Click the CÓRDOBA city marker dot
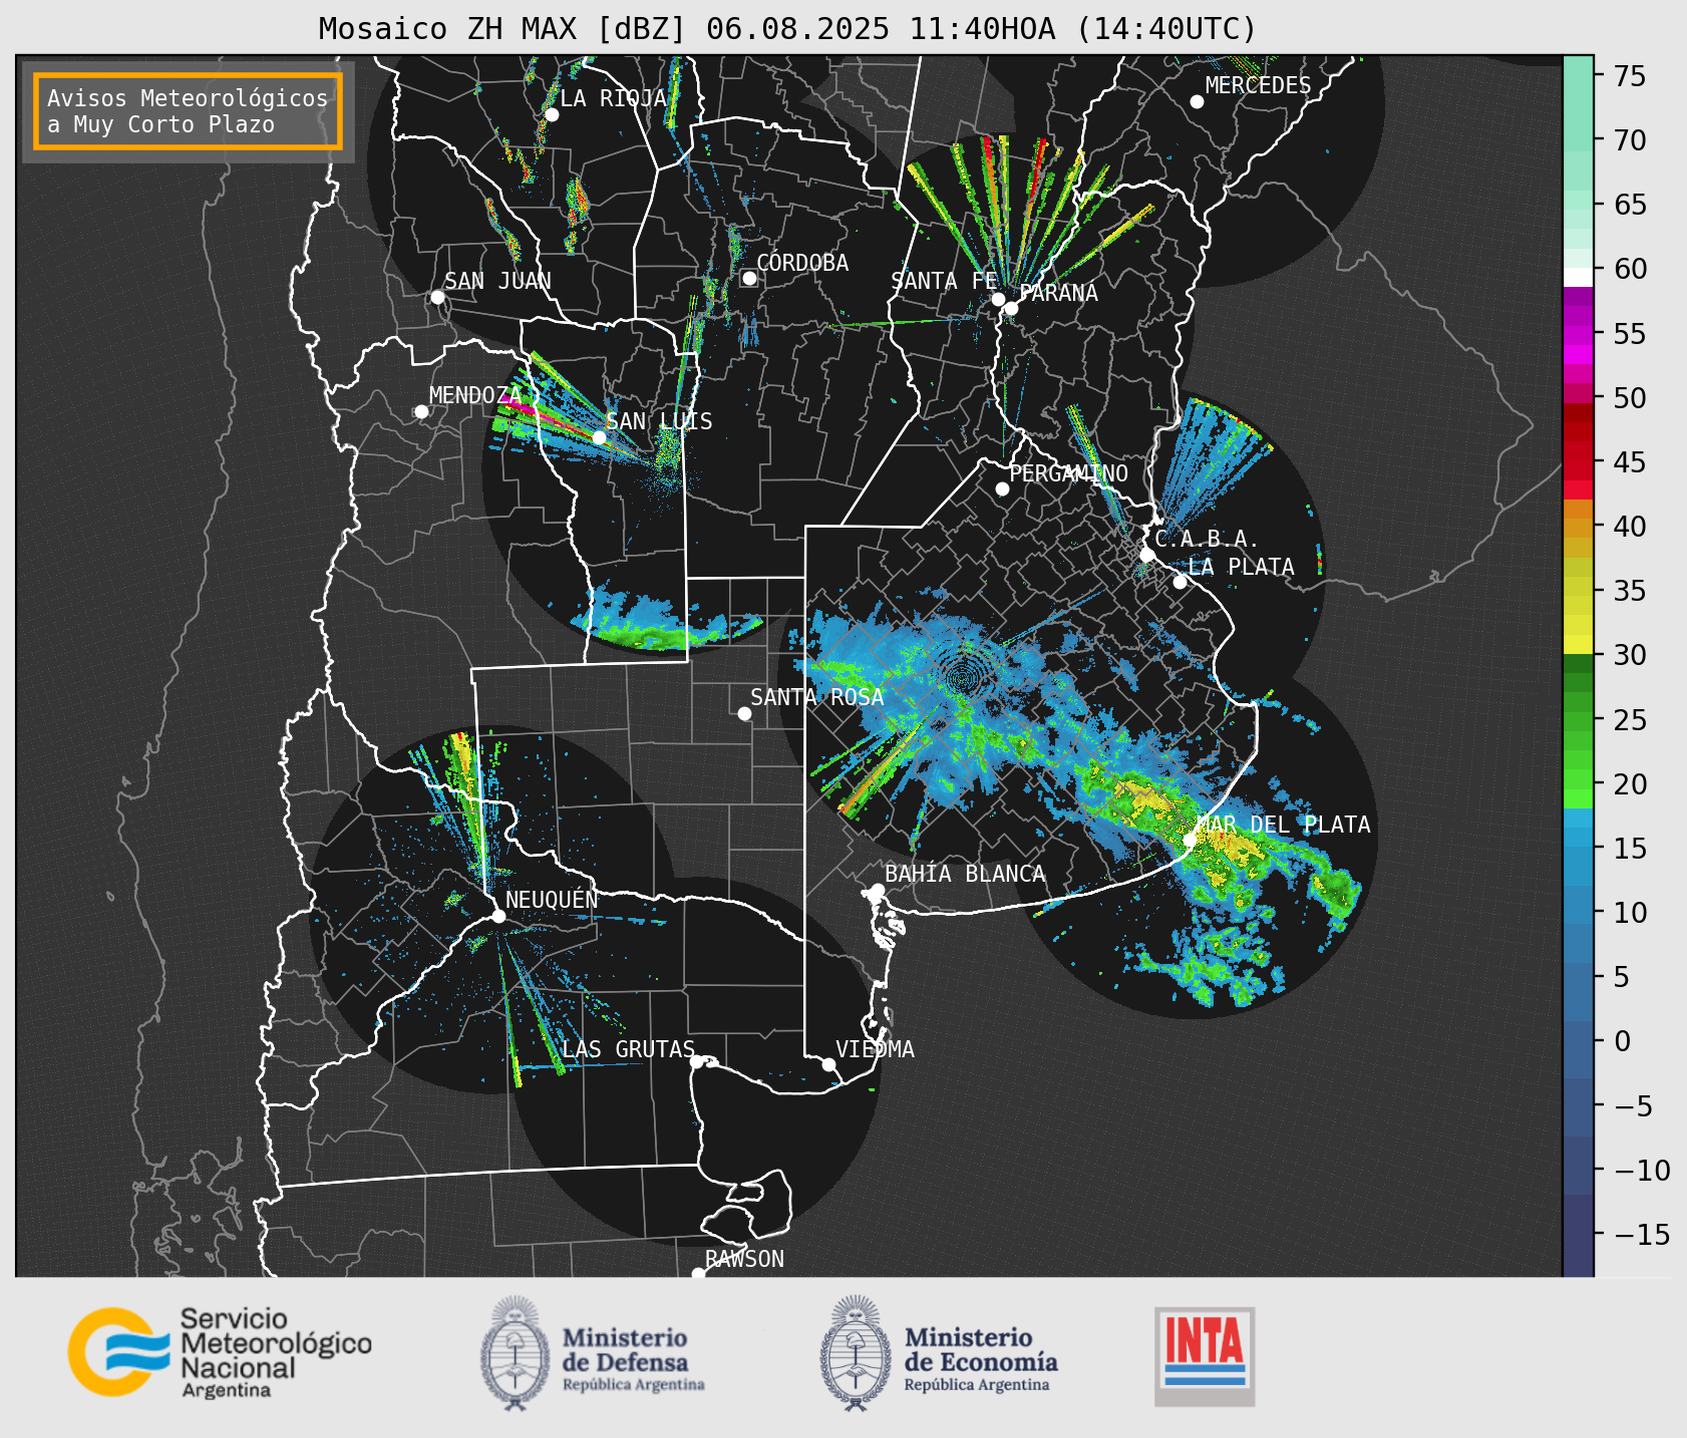The height and width of the screenshot is (1438, 1687). [x=749, y=278]
